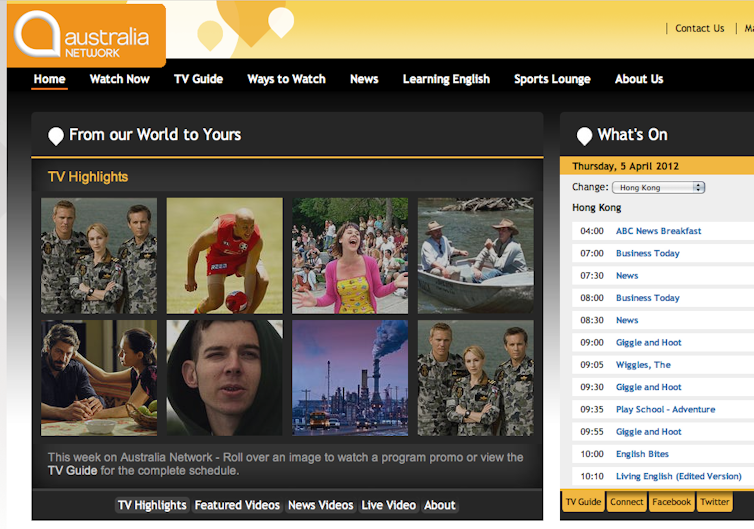Open the Watch Now menu
Screen dimensions: 754x529
pos(120,79)
